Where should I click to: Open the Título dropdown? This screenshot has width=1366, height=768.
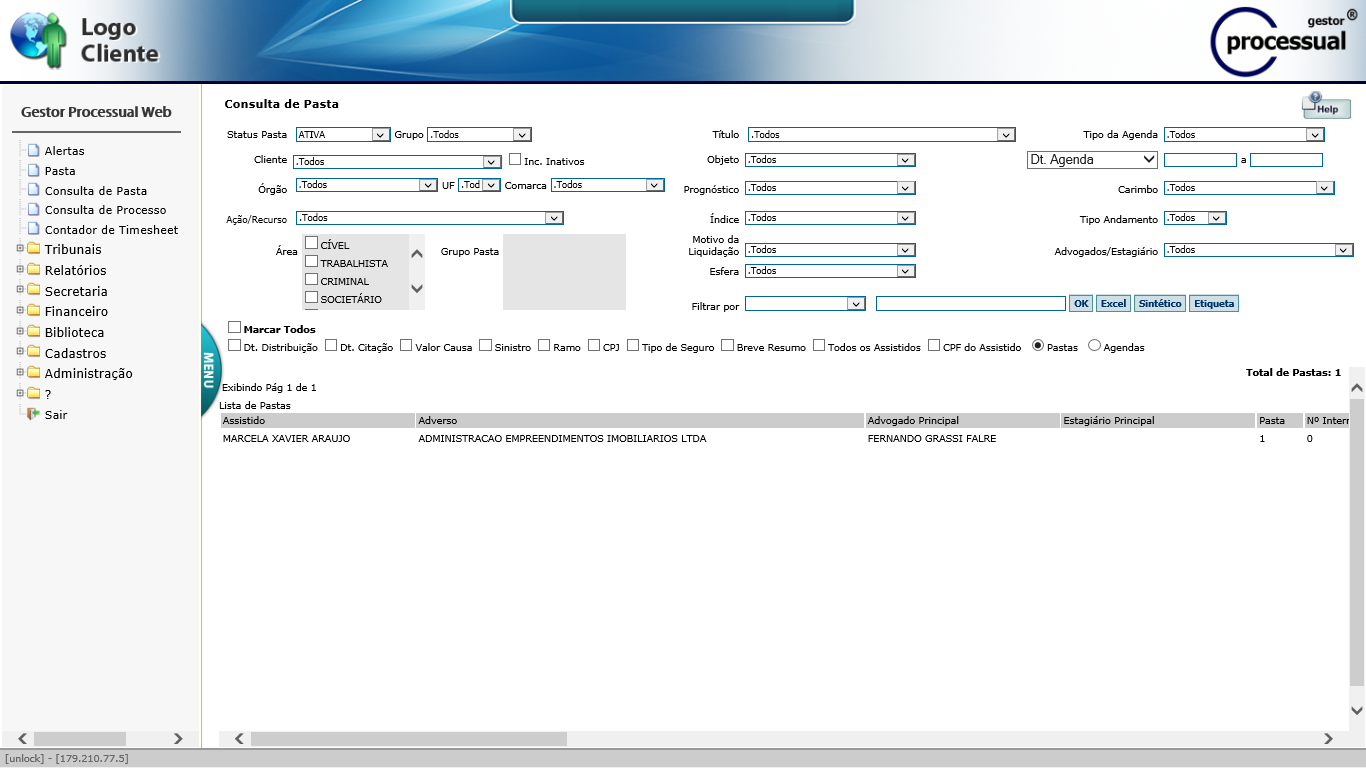(x=881, y=135)
